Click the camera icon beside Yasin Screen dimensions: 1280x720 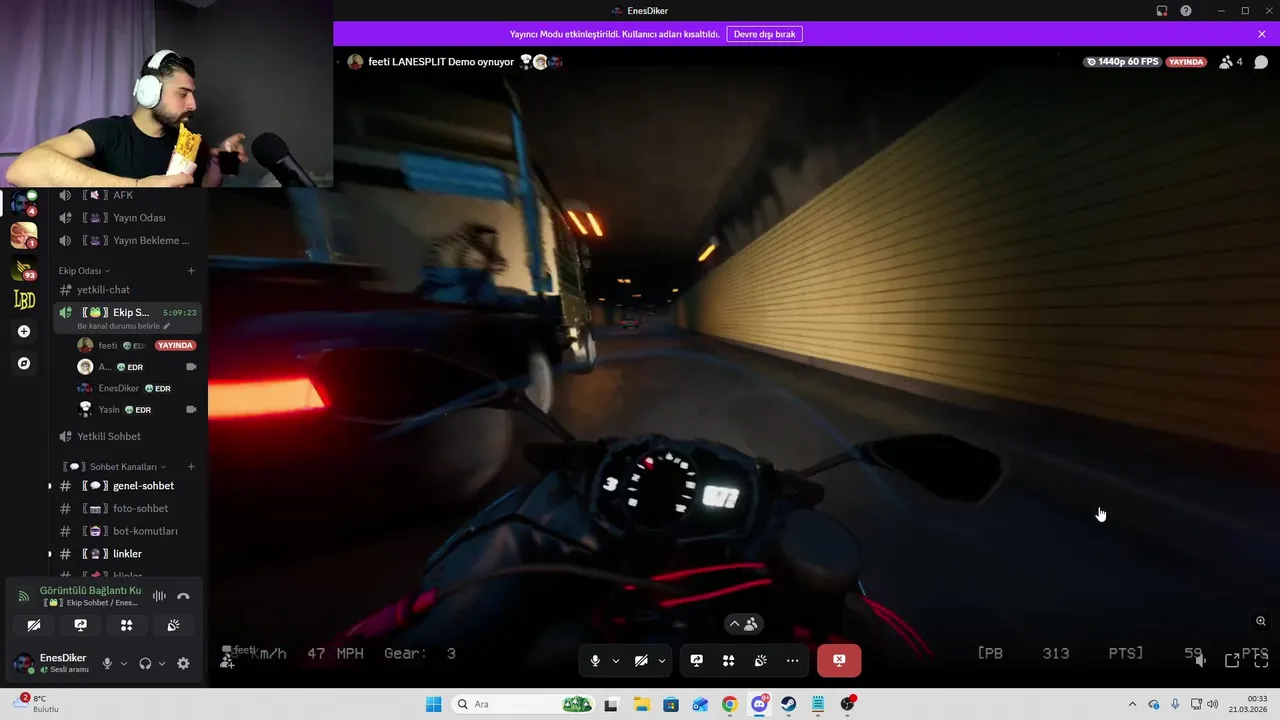click(191, 410)
